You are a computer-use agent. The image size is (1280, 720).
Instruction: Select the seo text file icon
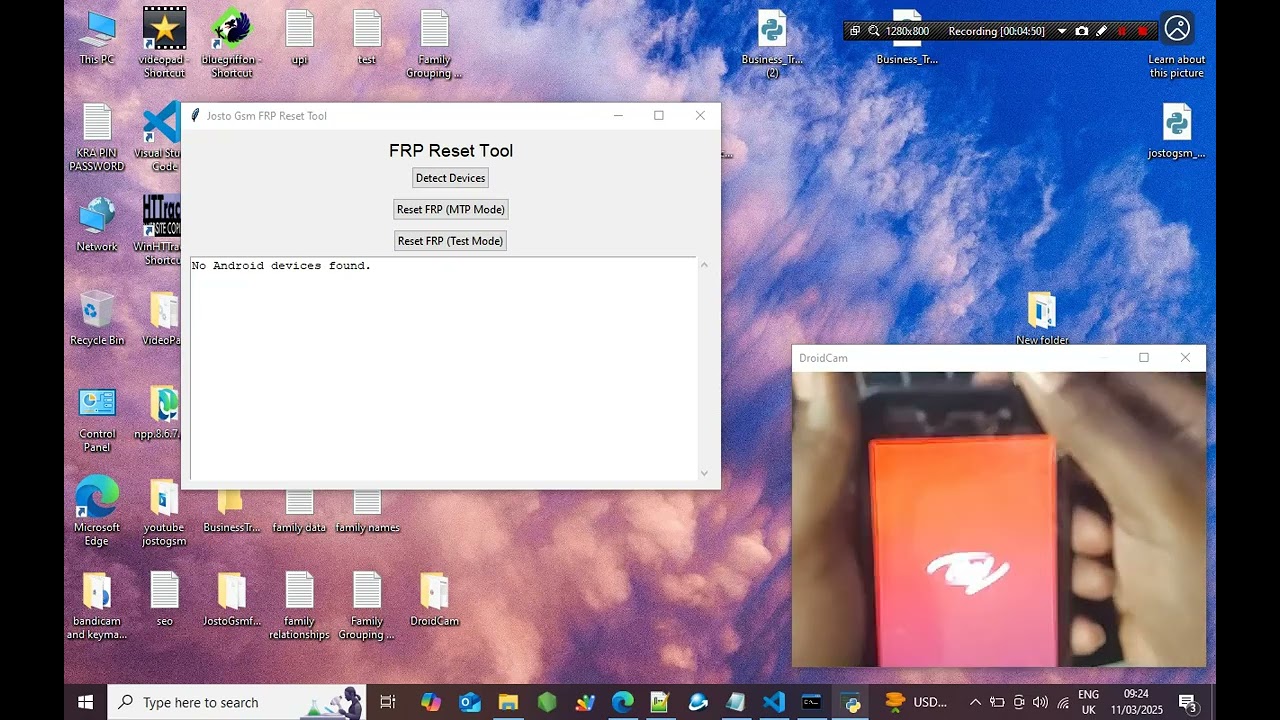click(x=164, y=598)
